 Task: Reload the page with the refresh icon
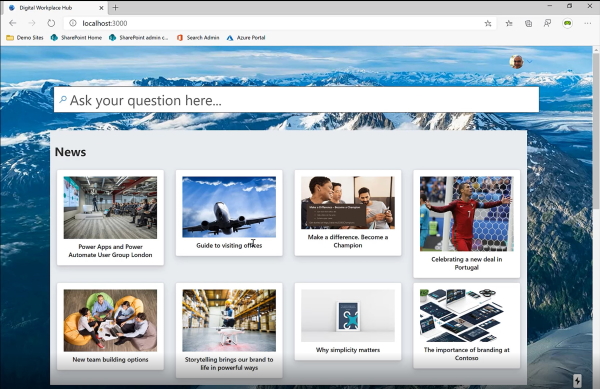click(51, 23)
